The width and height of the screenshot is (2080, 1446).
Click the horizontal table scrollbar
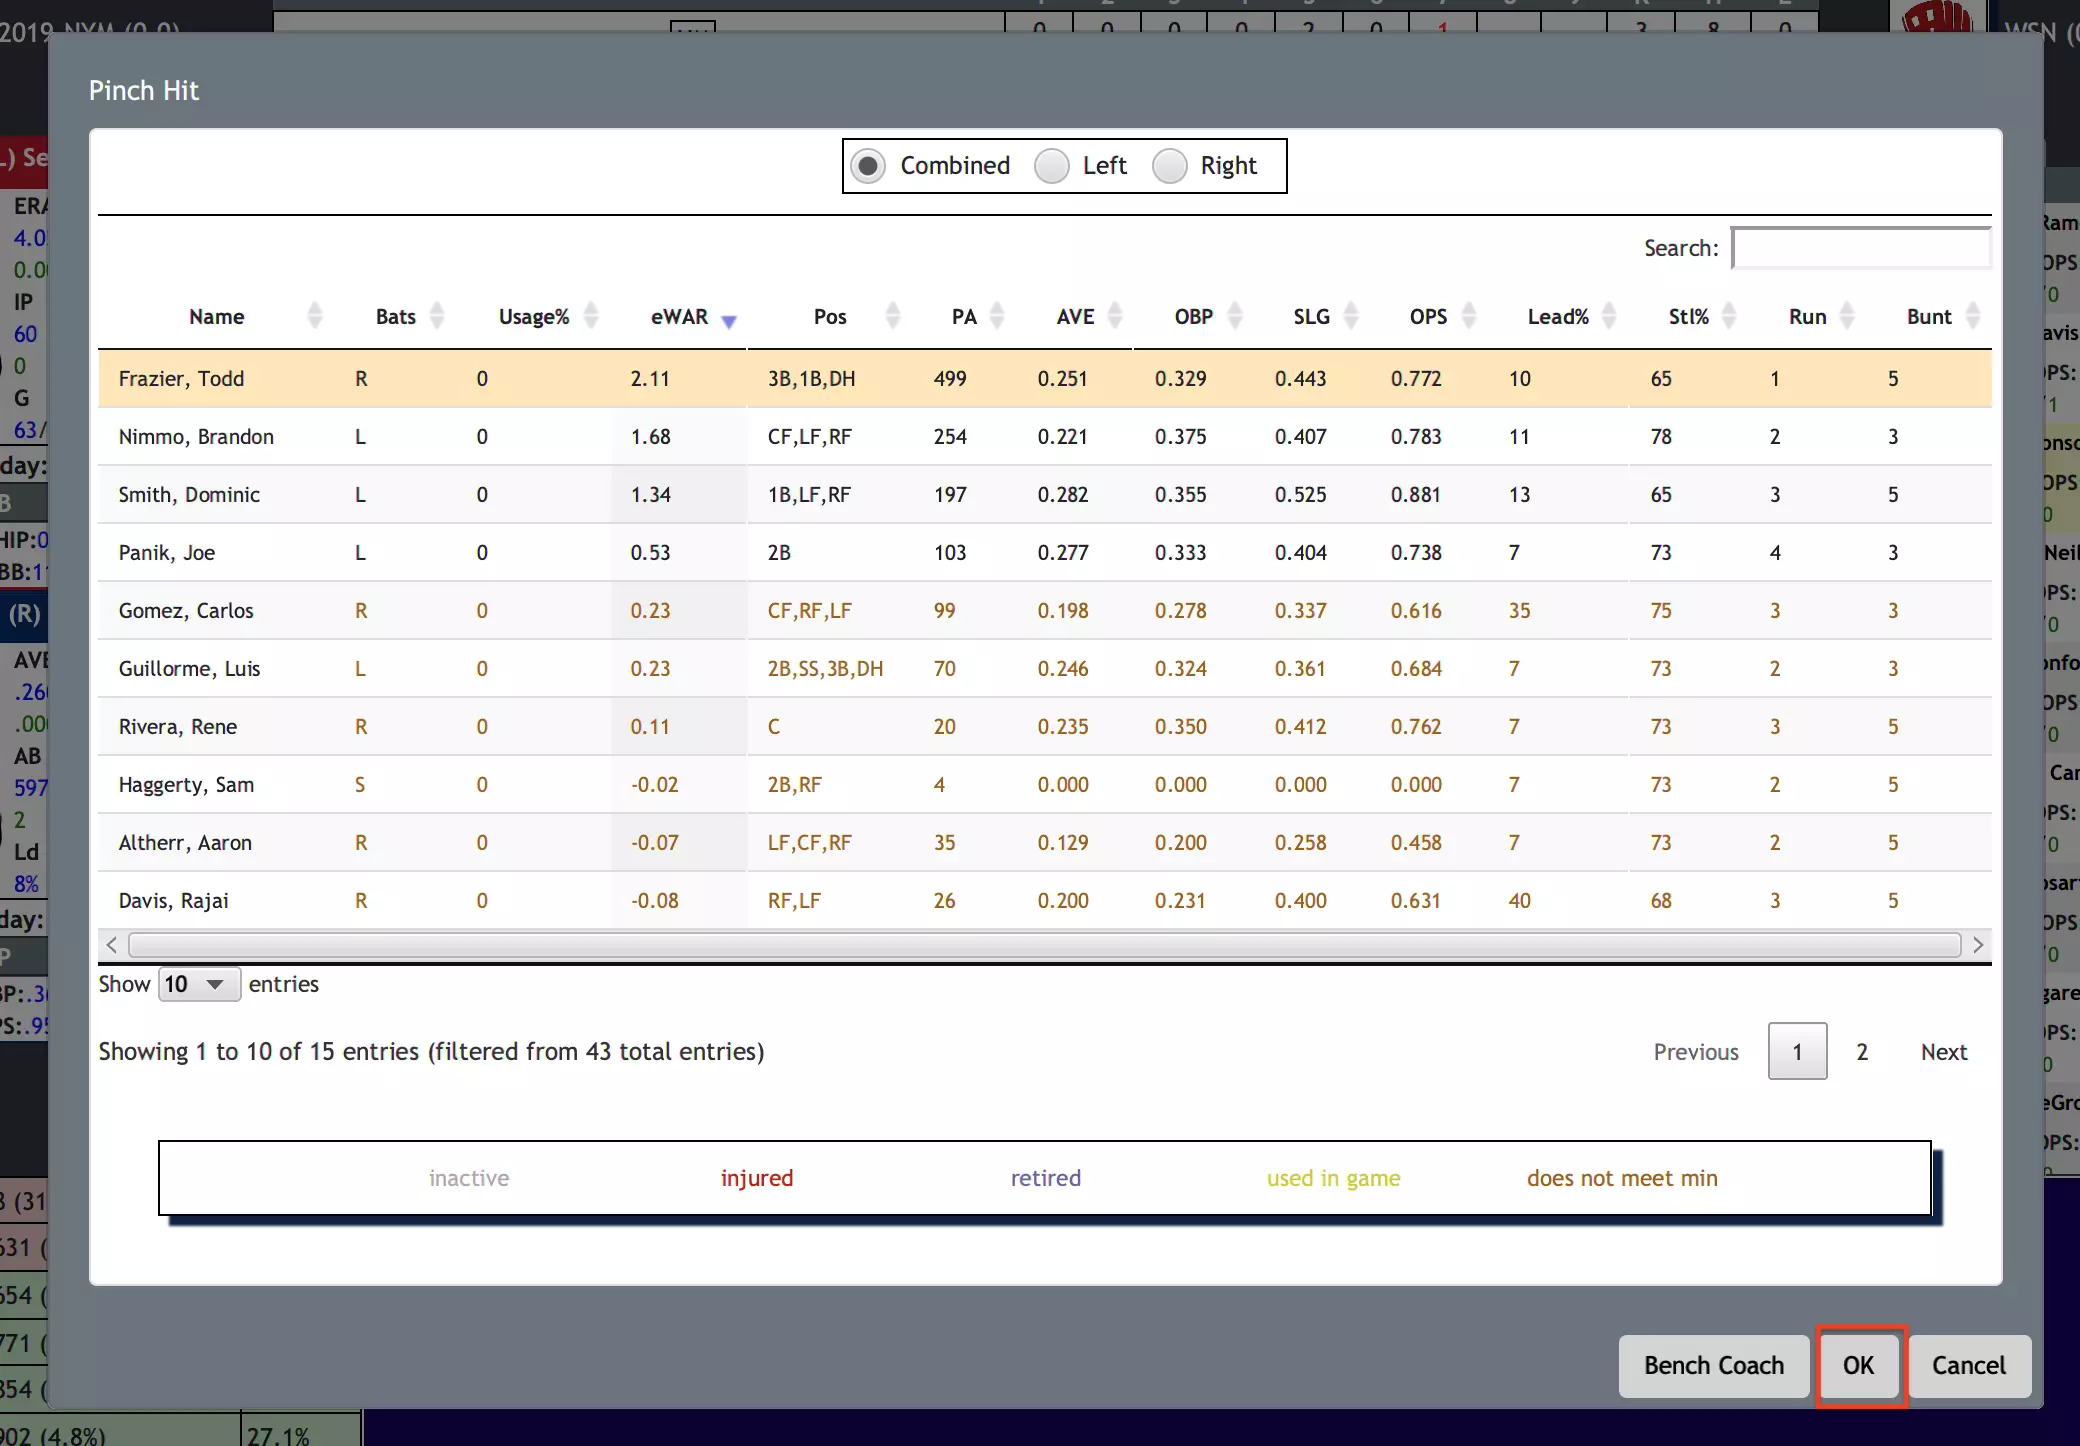click(x=1044, y=945)
